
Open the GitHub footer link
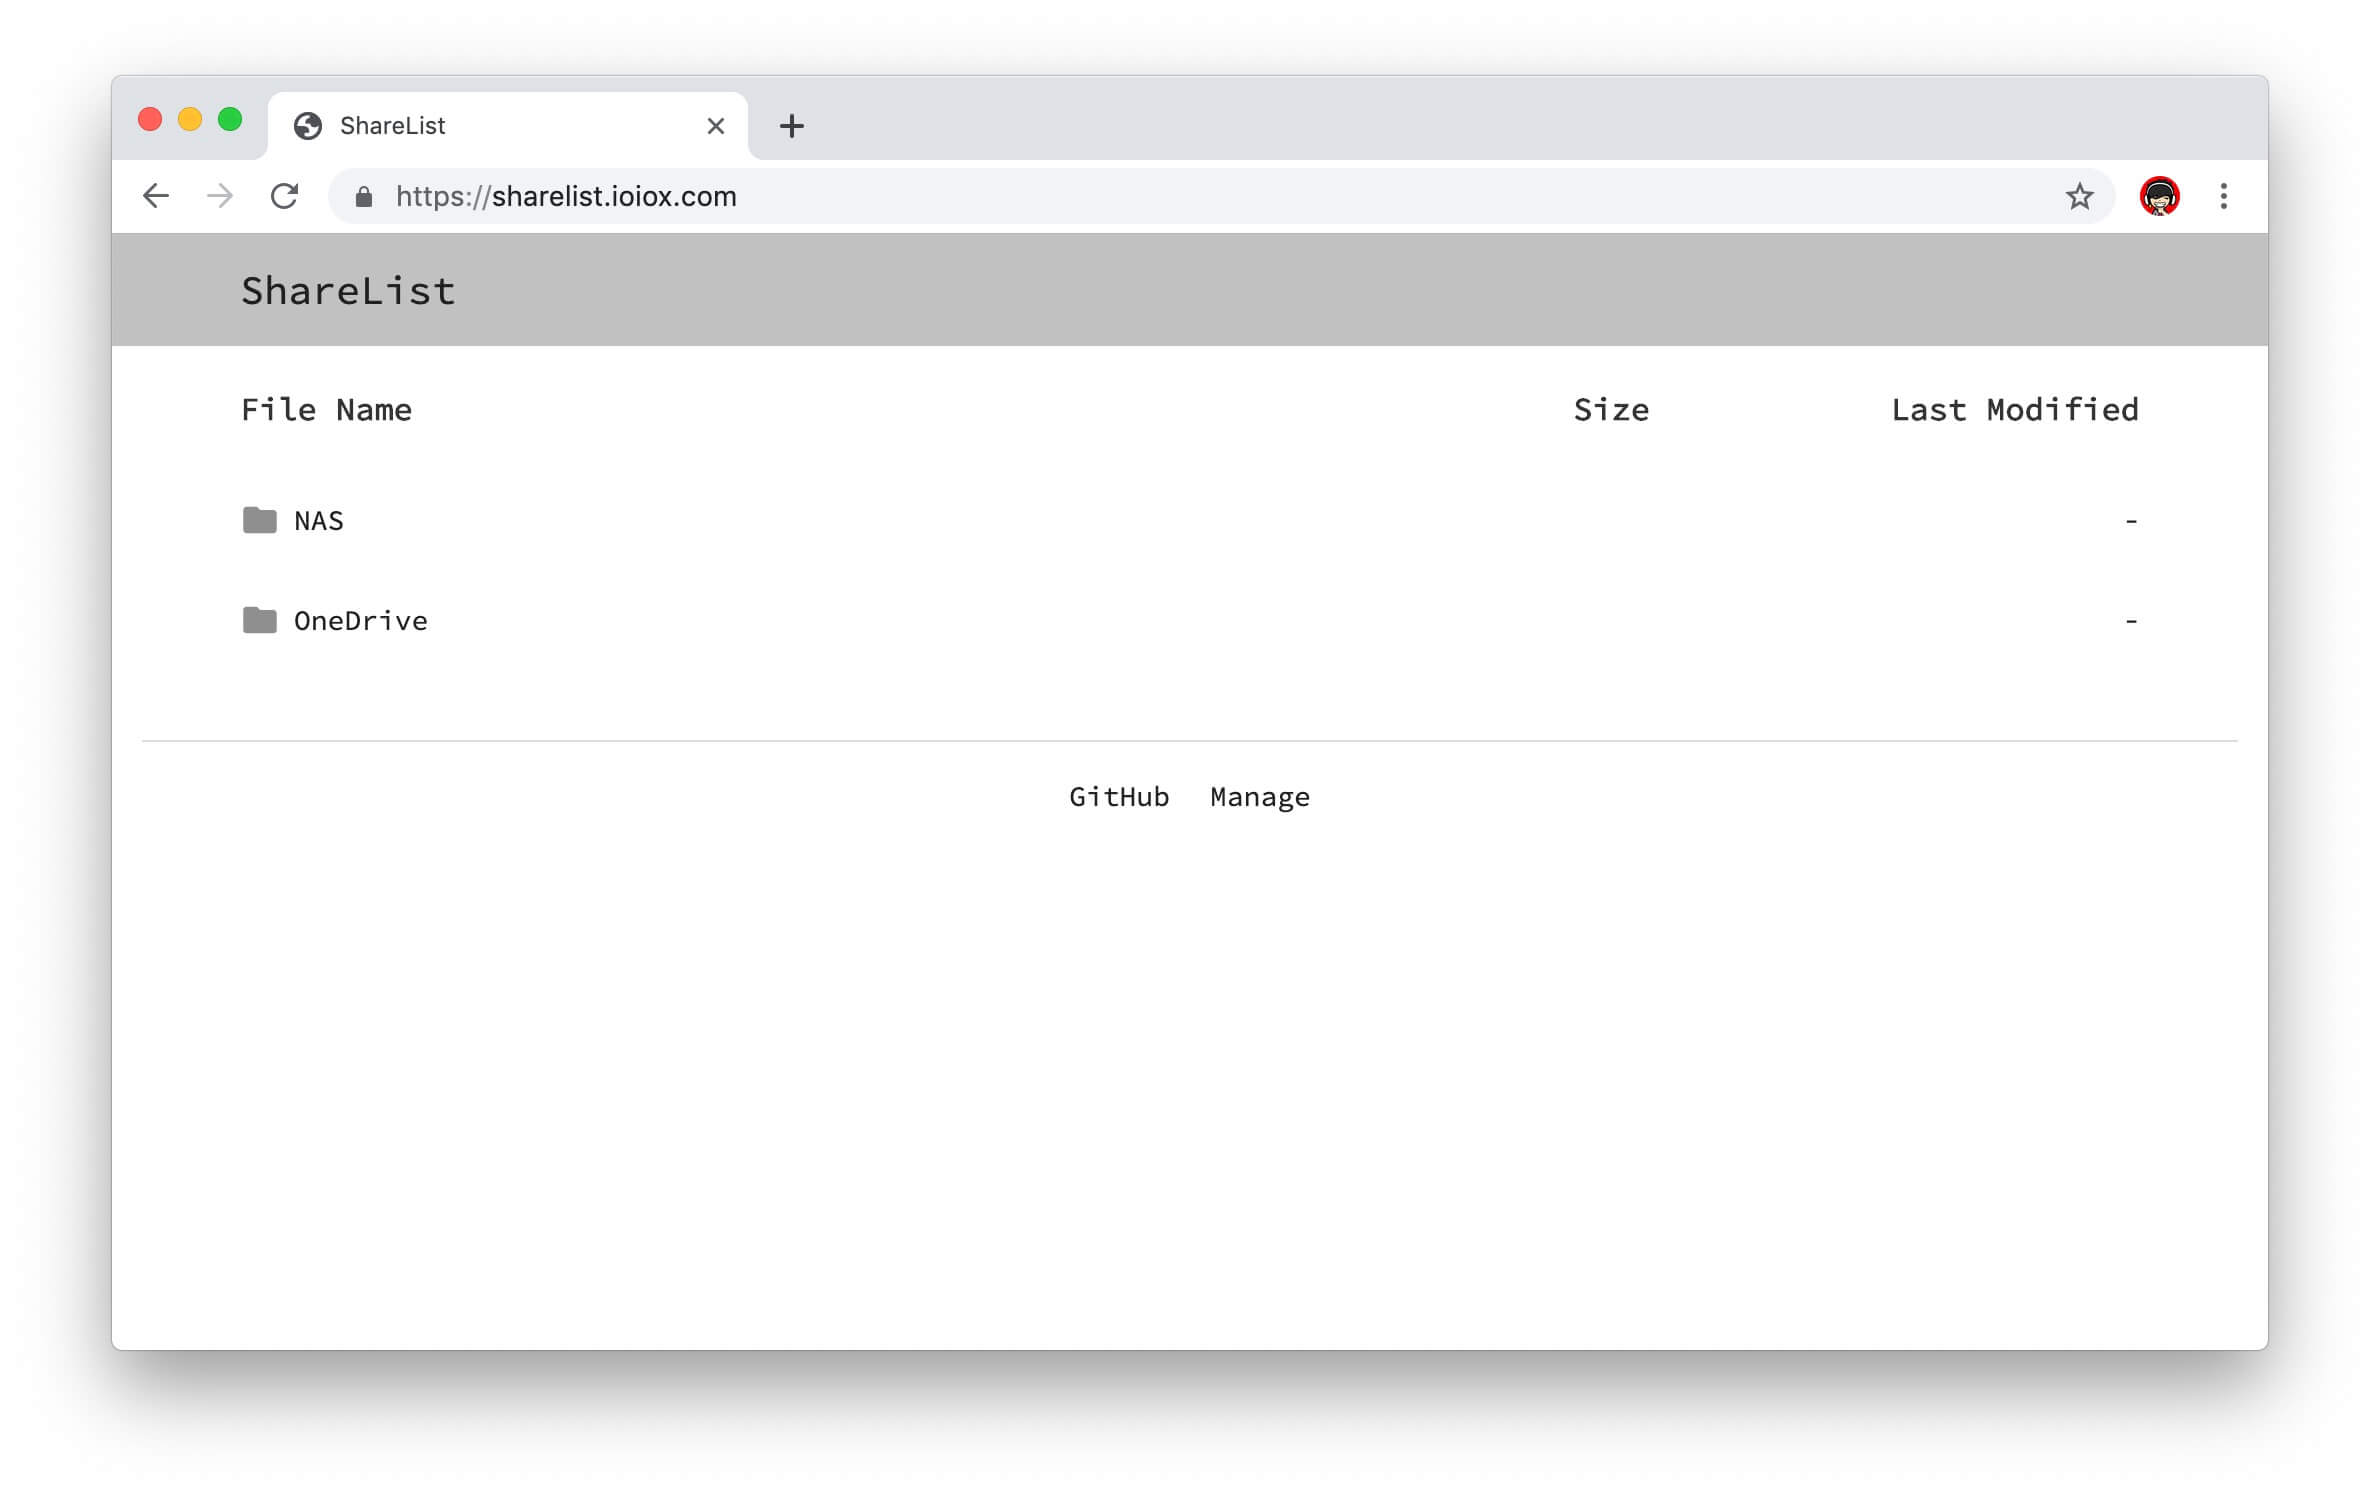pyautogui.click(x=1119, y=797)
